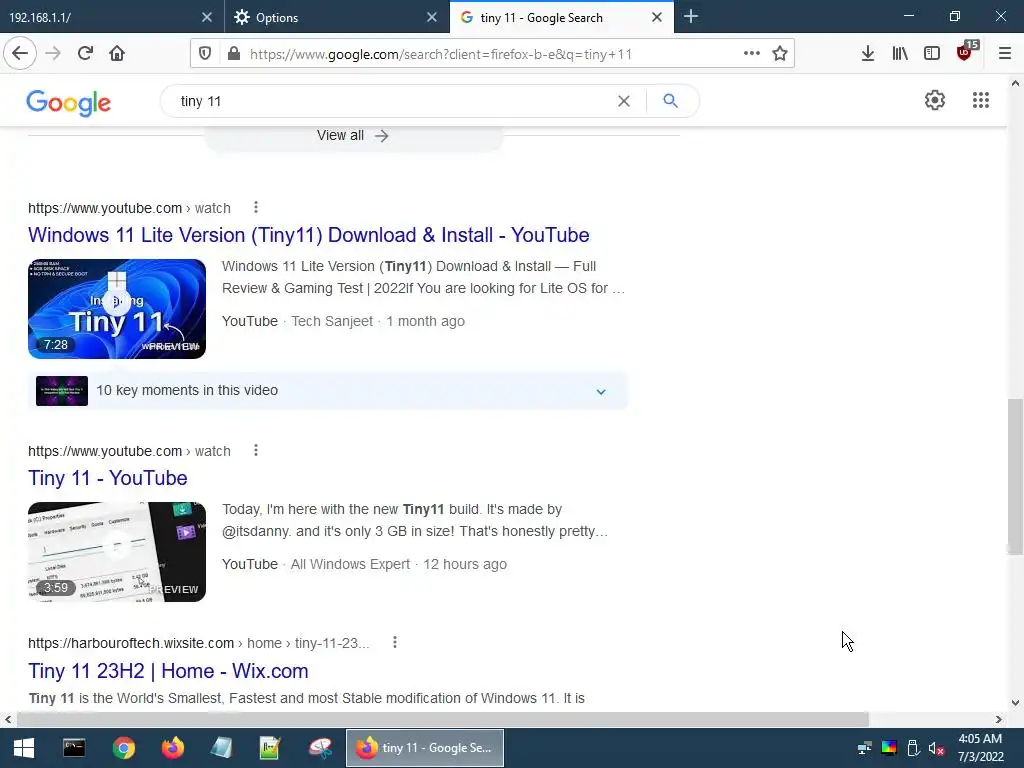Open options for the harbouroftech result
The width and height of the screenshot is (1024, 768).
[x=394, y=643]
